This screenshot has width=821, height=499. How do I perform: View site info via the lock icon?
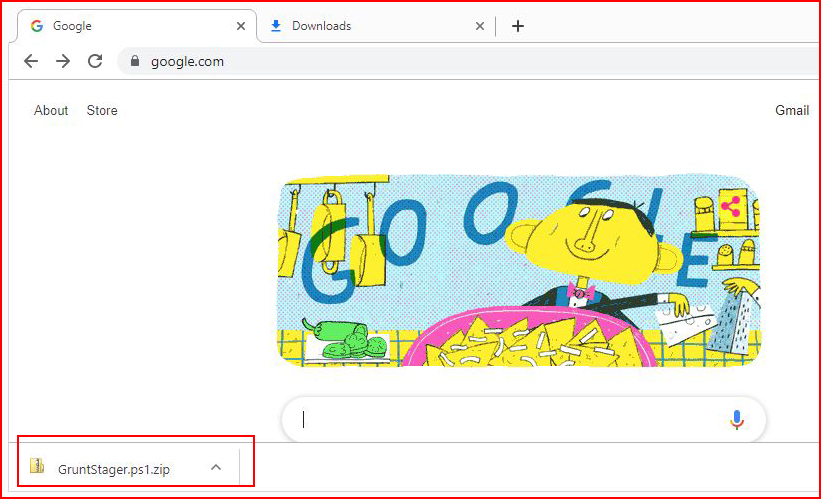coord(135,61)
